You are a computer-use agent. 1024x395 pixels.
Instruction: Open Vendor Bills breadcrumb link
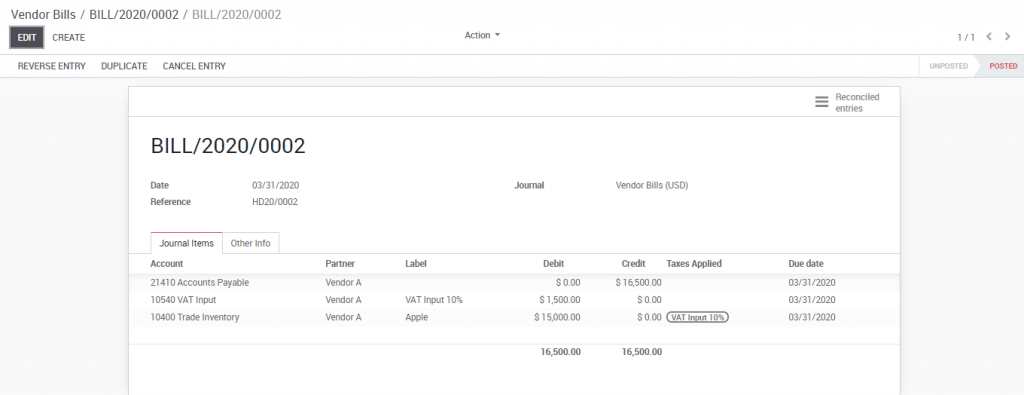43,14
